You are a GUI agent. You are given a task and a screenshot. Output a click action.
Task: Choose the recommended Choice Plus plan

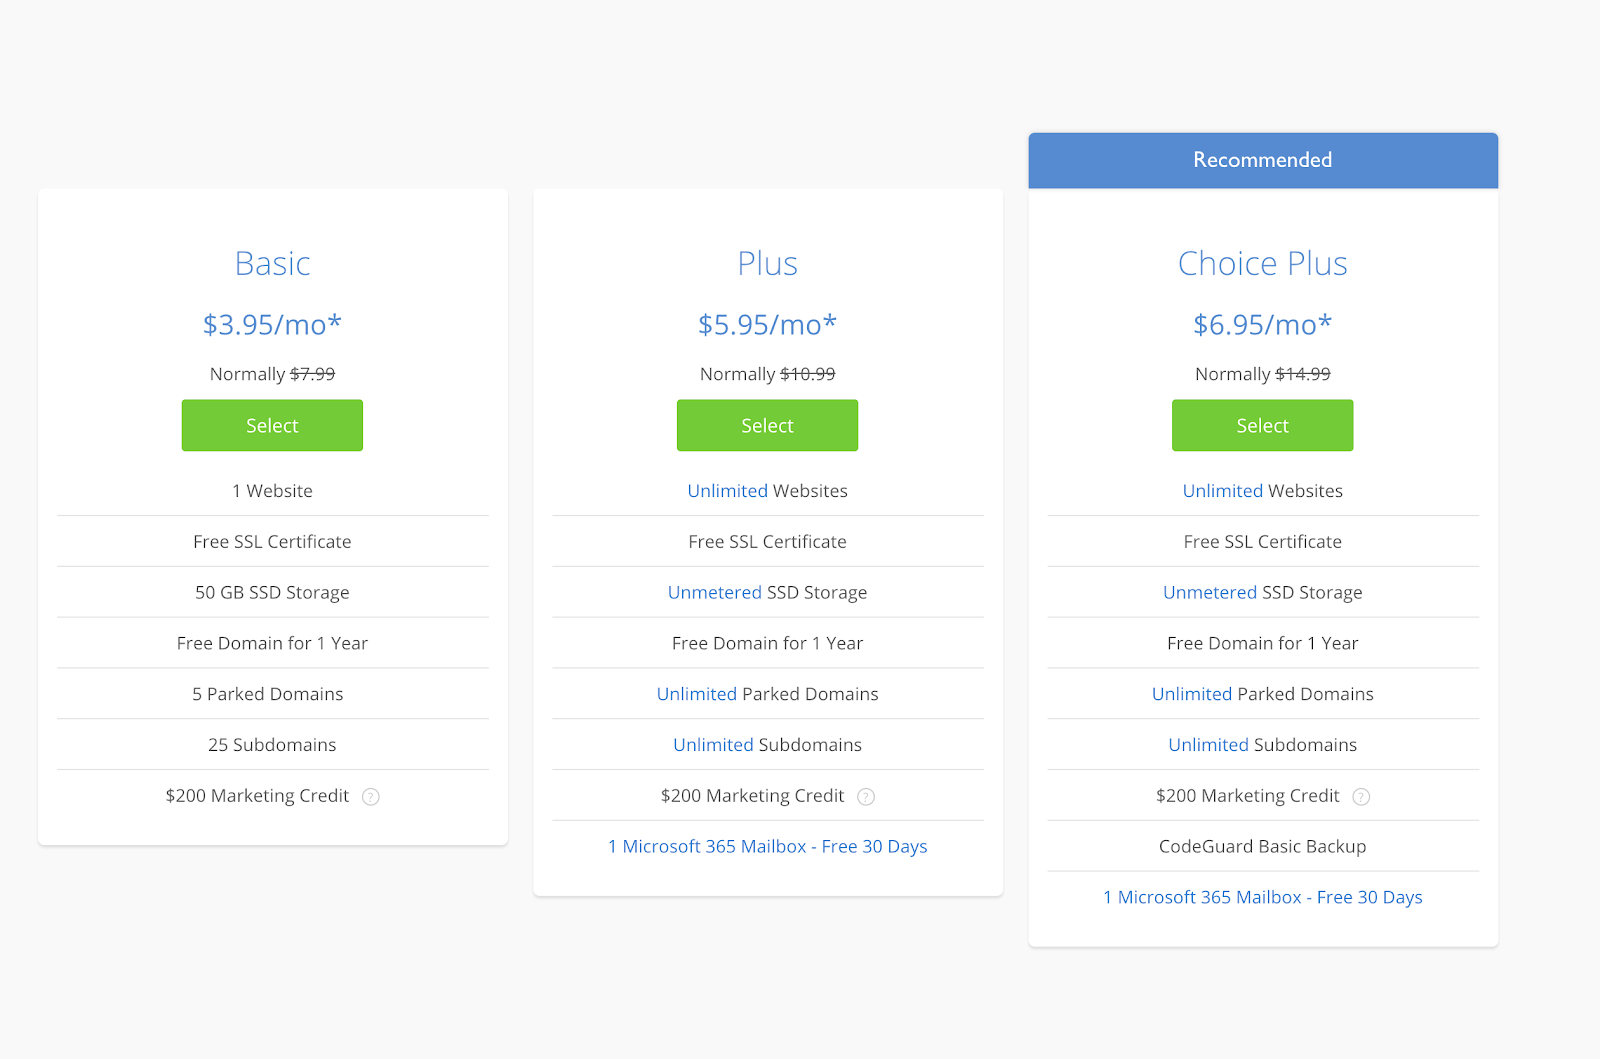click(x=1262, y=425)
